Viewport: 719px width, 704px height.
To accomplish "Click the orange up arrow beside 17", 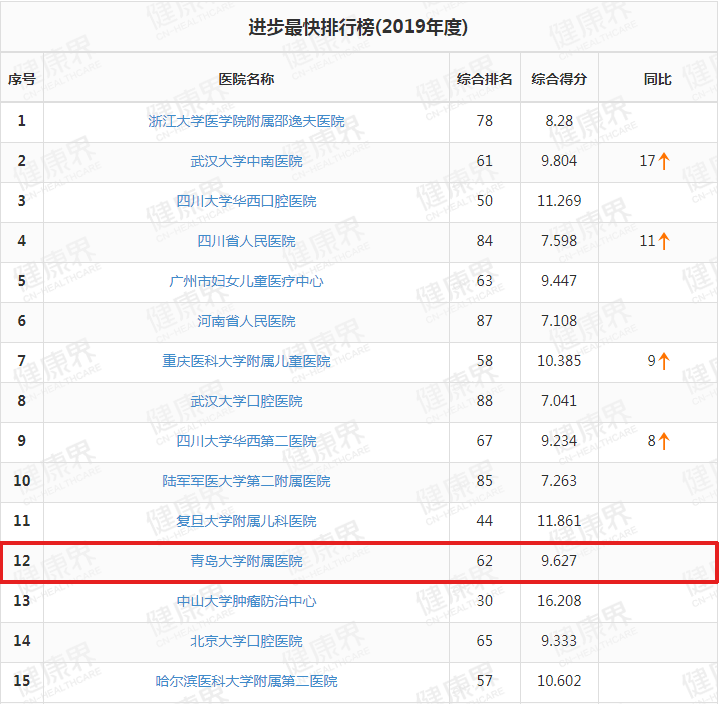I will pos(664,161).
